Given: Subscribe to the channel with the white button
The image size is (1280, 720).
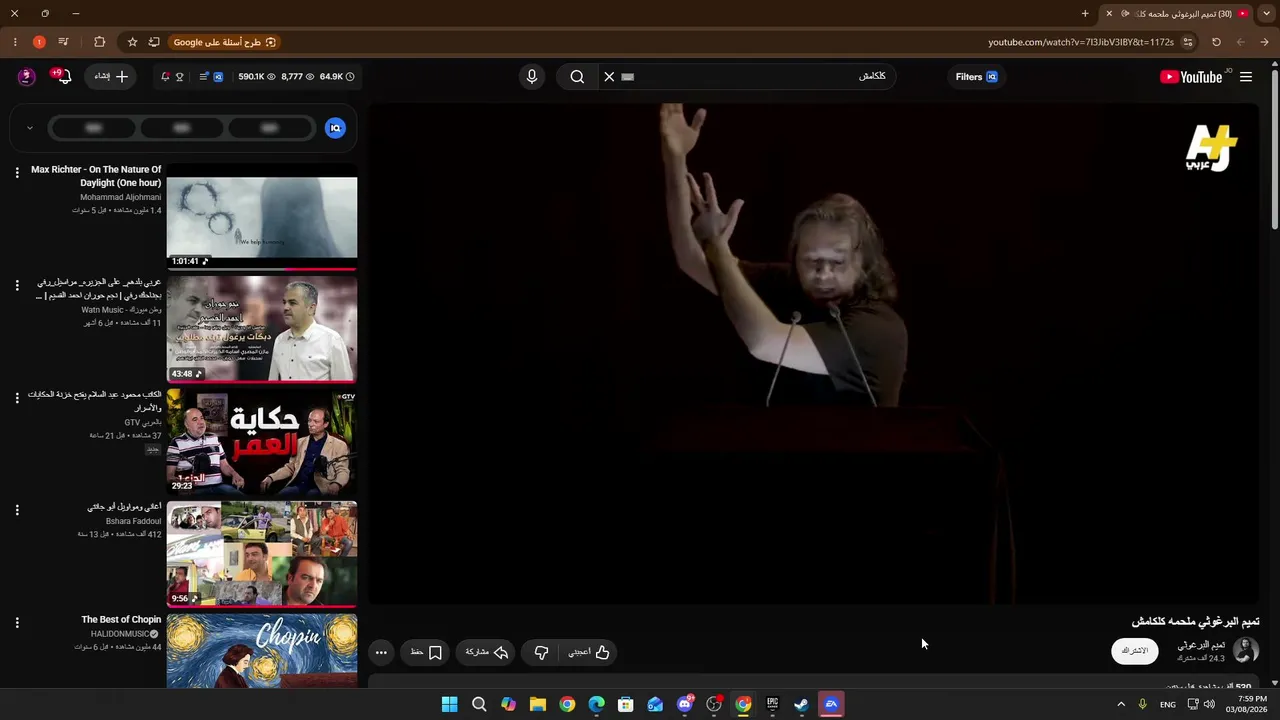Looking at the screenshot, I should pos(1135,651).
